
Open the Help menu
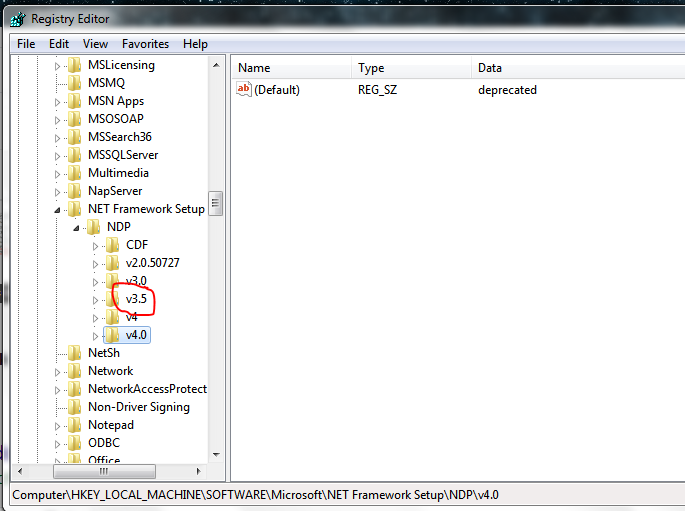click(x=195, y=44)
